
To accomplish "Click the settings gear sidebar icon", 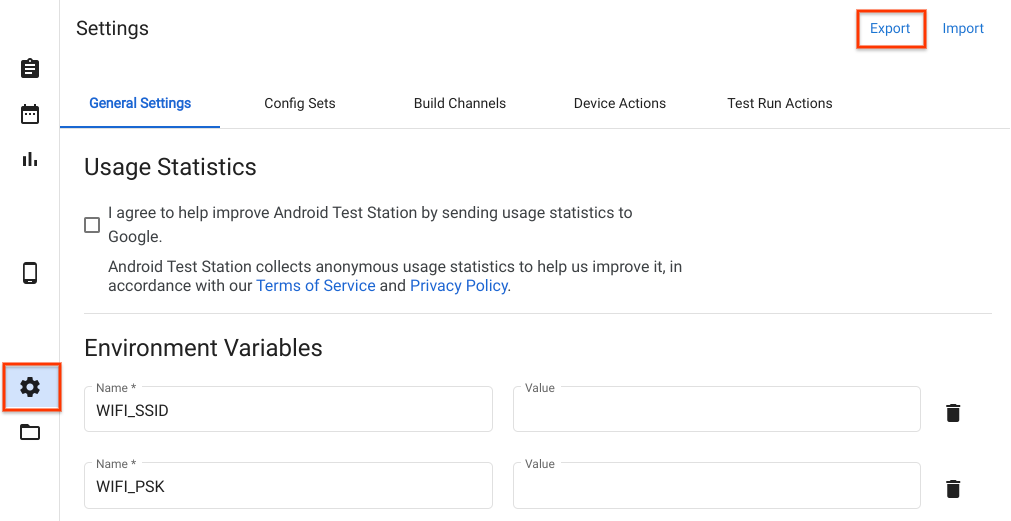I will [30, 387].
